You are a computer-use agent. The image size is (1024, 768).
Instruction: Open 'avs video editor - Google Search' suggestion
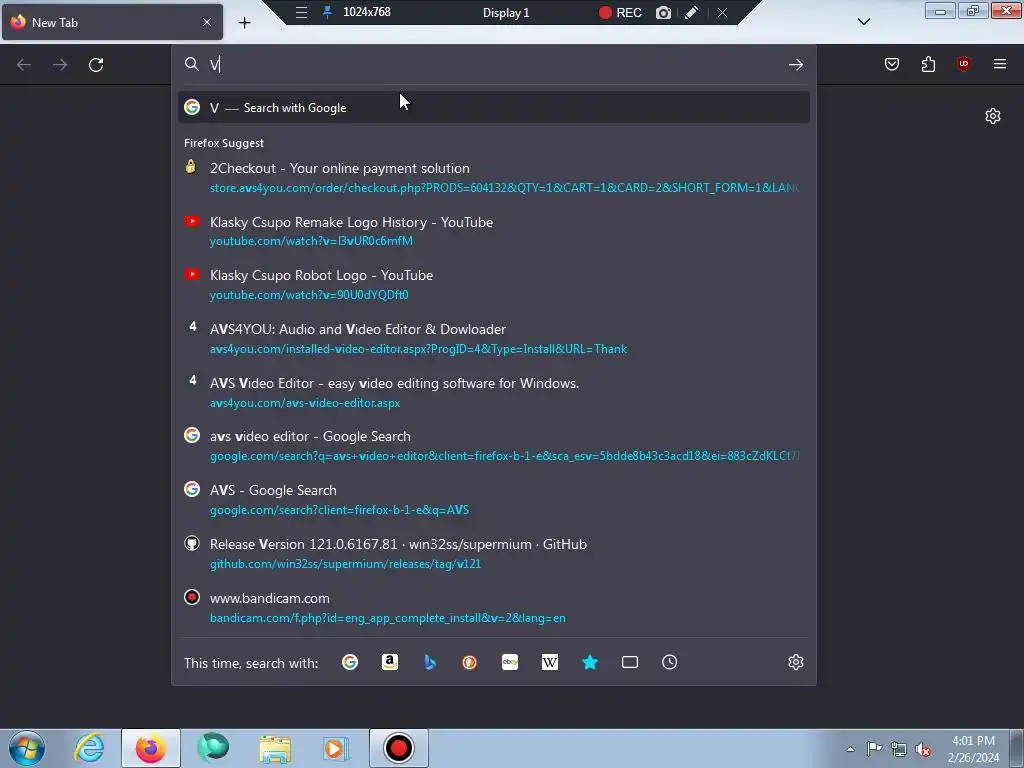click(494, 446)
